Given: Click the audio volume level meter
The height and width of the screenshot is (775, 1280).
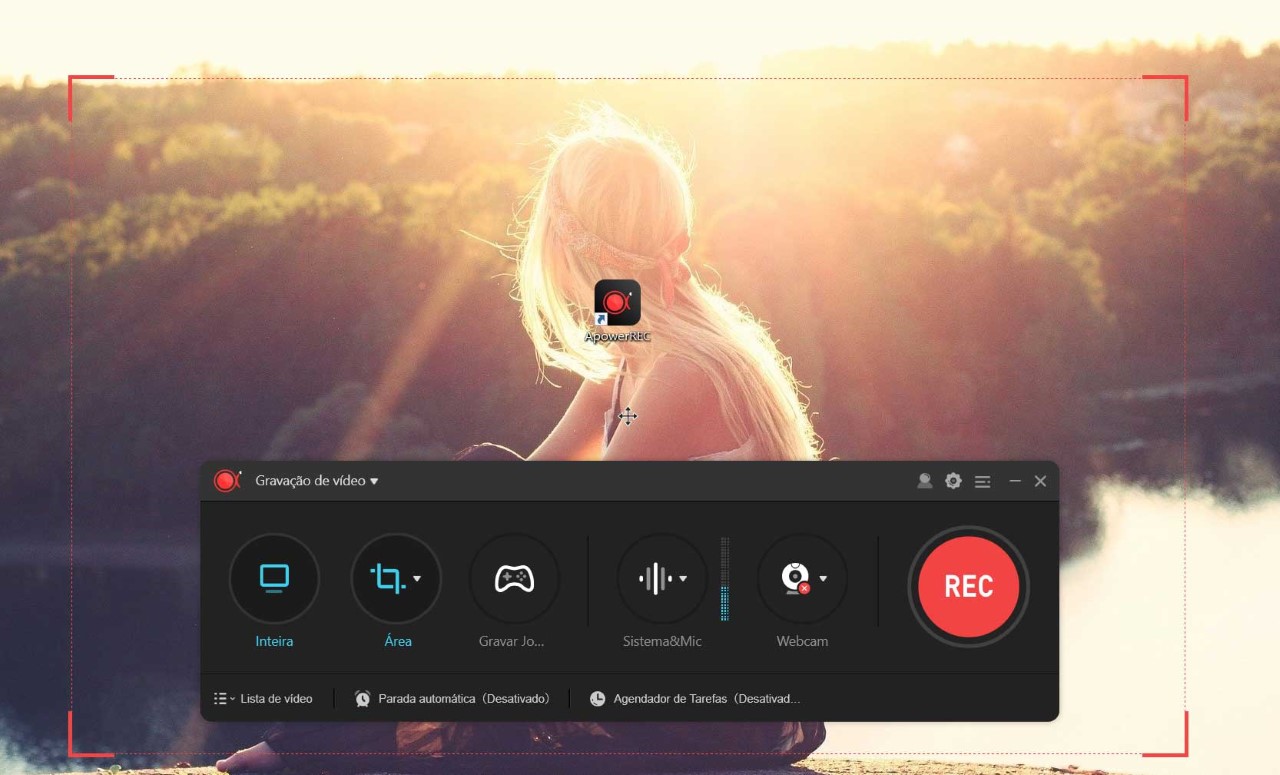Looking at the screenshot, I should tap(725, 579).
